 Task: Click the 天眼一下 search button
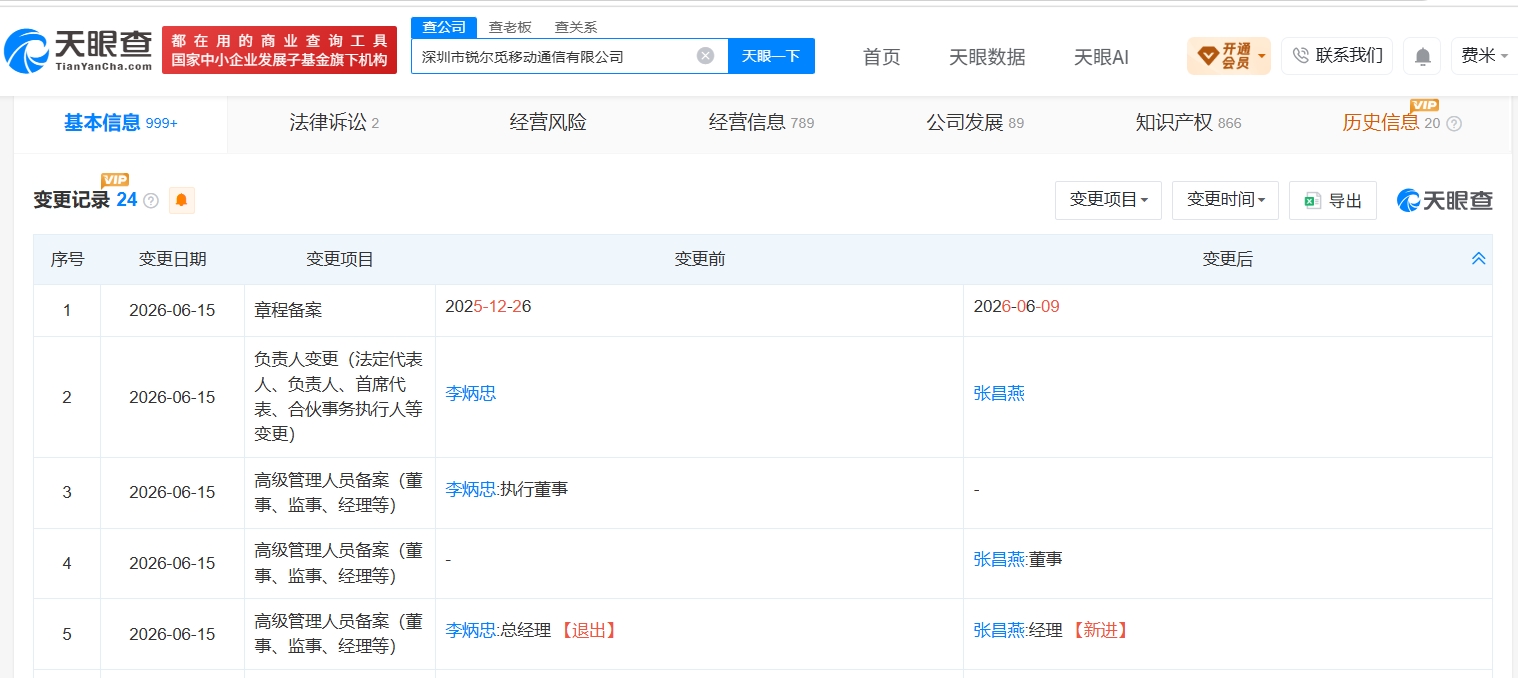771,56
